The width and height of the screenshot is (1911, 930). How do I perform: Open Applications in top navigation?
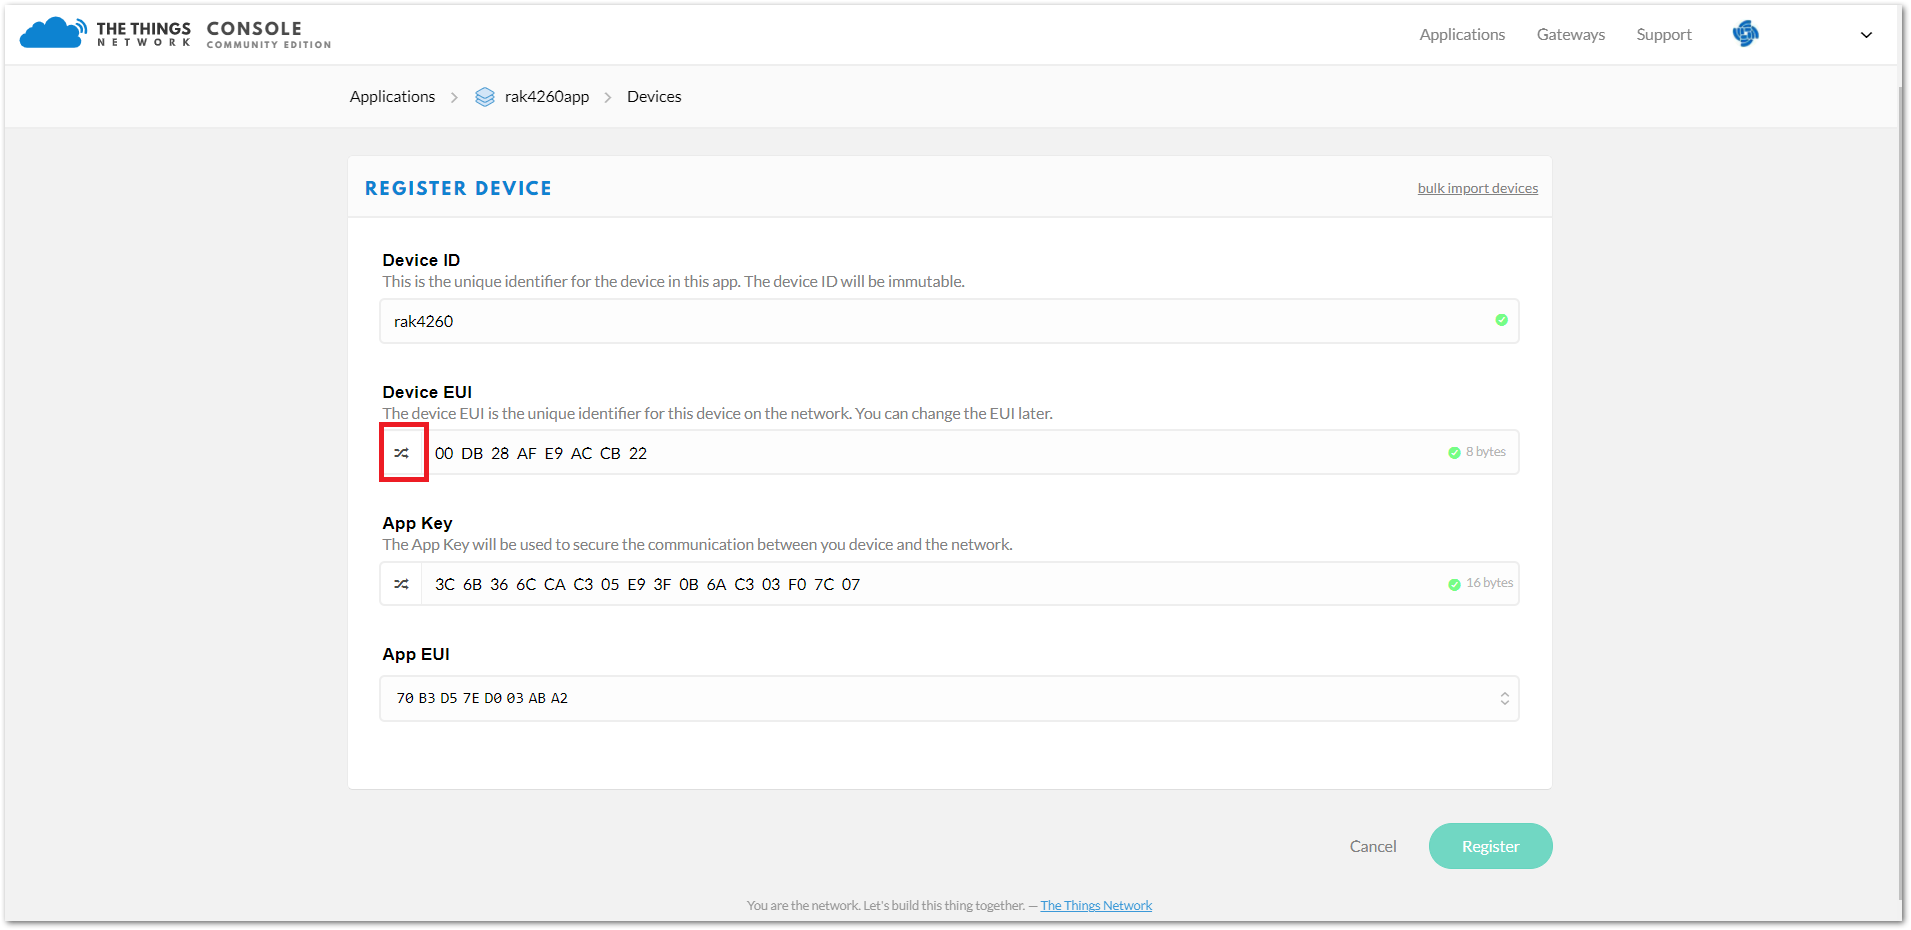[1462, 34]
